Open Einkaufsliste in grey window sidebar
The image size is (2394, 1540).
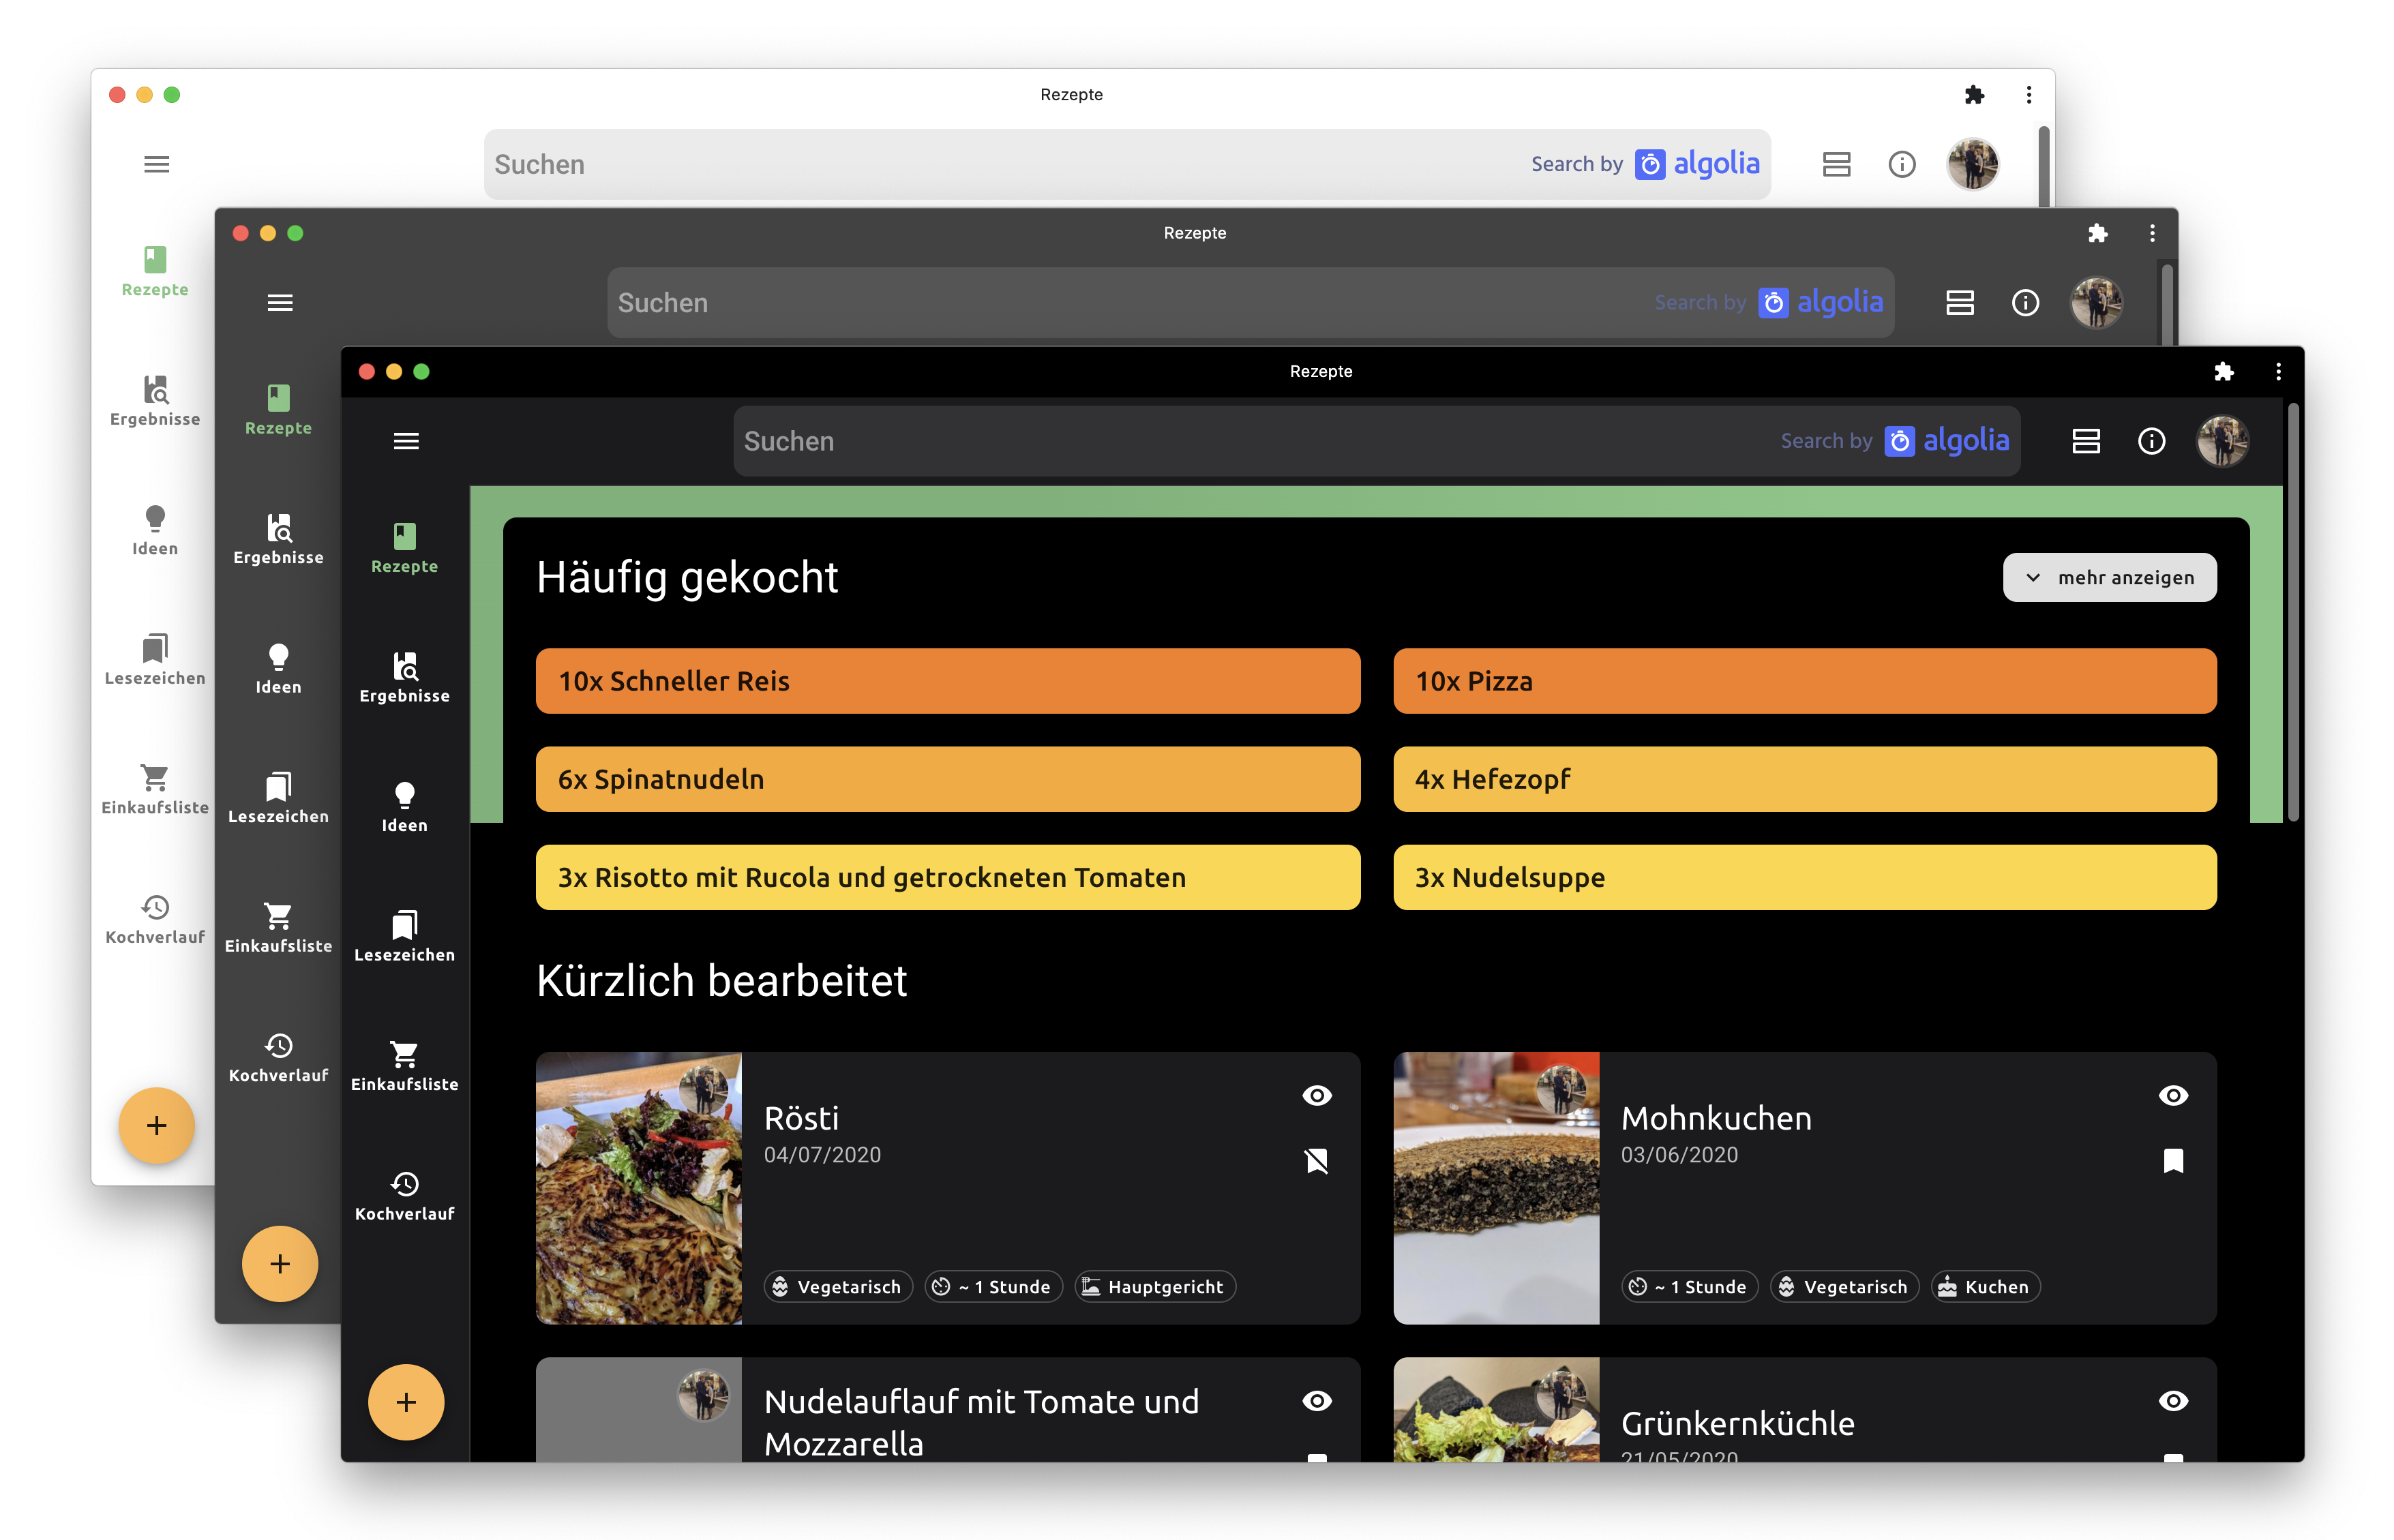pyautogui.click(x=279, y=928)
